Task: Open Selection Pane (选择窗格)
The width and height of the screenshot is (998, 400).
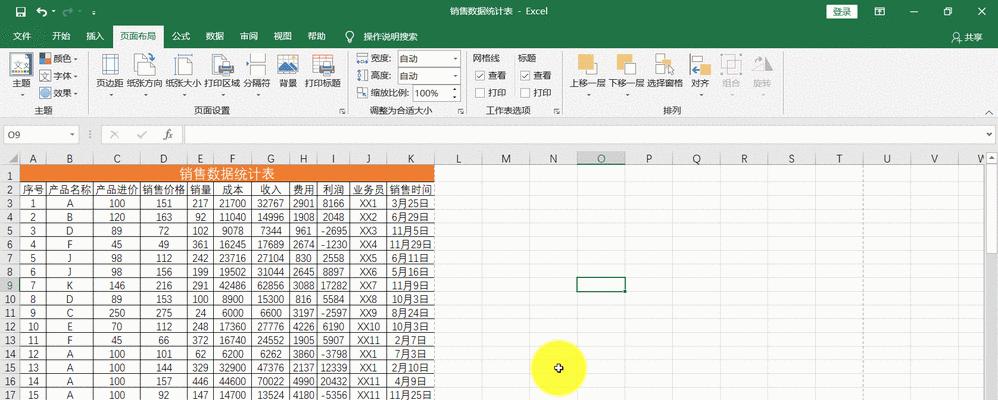Action: coord(664,71)
